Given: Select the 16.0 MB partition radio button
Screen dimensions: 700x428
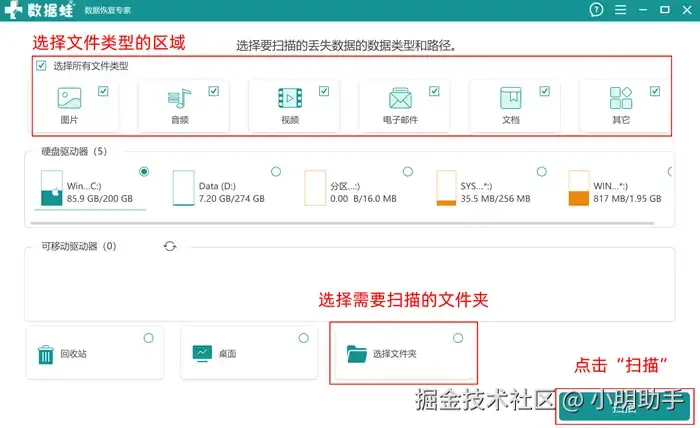Looking at the screenshot, I should coord(408,171).
